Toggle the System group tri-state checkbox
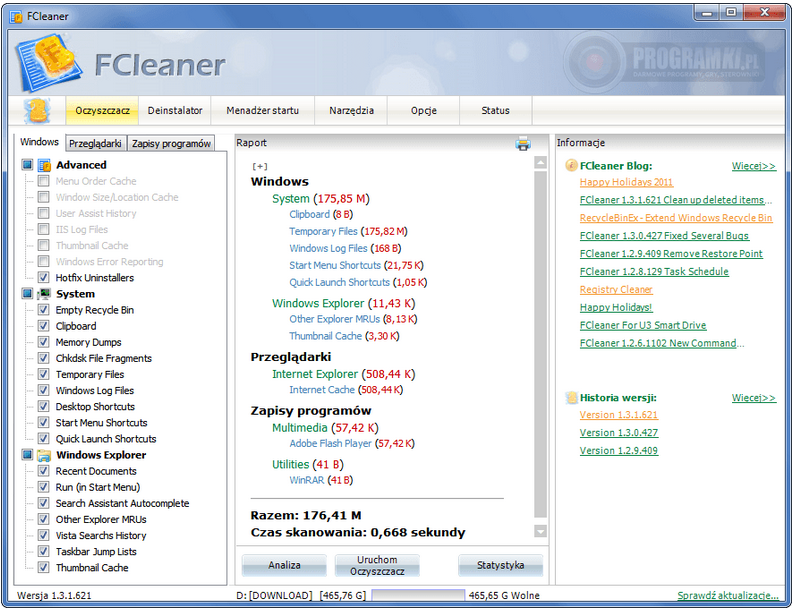Image resolution: width=795 pixels, height=611 pixels. pos(27,294)
